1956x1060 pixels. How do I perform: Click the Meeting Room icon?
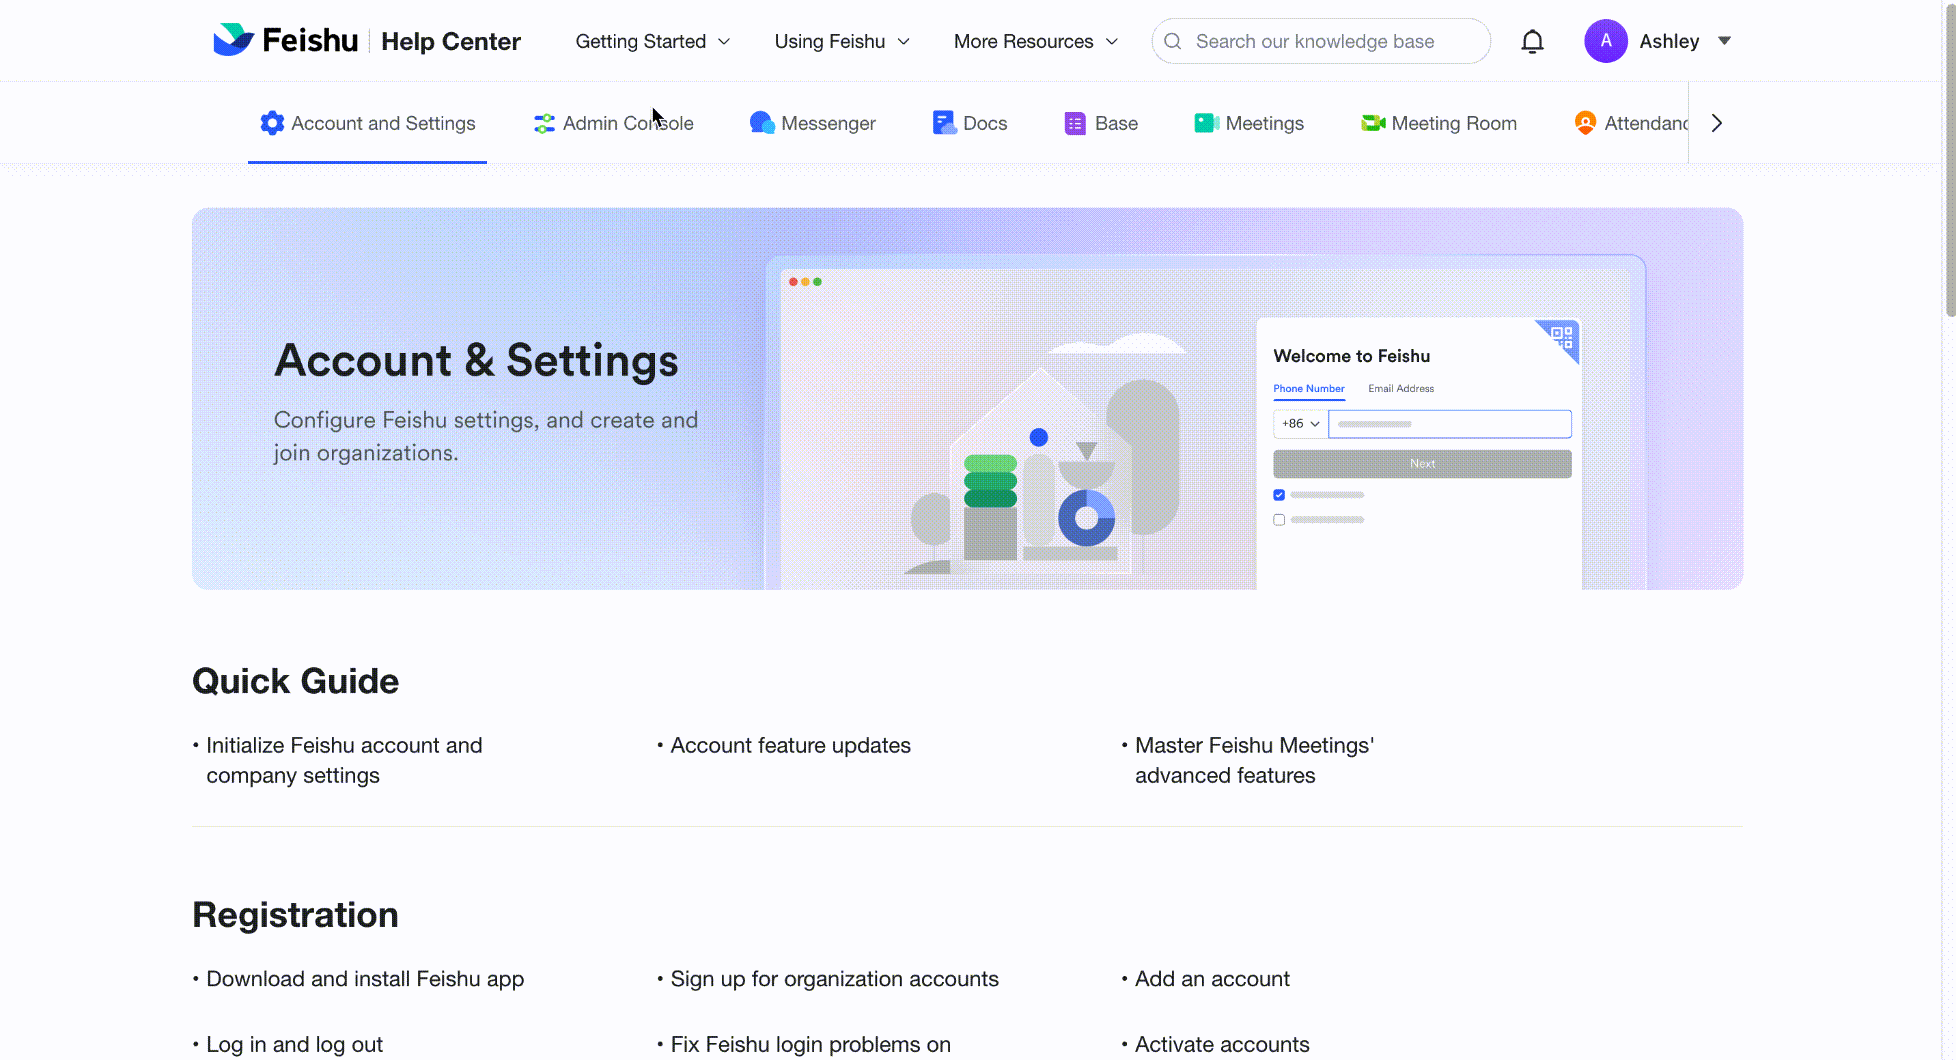[1373, 123]
